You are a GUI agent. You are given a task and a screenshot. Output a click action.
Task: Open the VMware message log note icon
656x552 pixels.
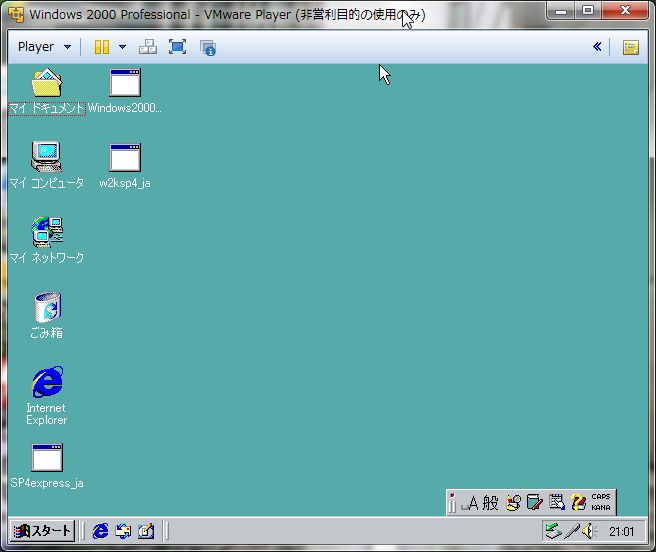tap(630, 47)
